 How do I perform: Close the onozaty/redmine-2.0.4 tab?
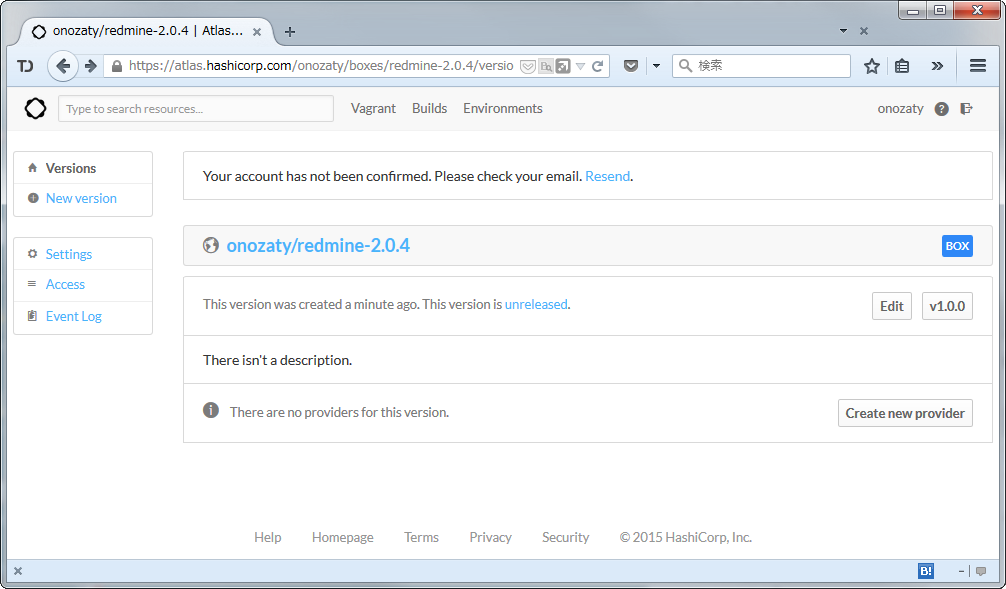[x=257, y=31]
